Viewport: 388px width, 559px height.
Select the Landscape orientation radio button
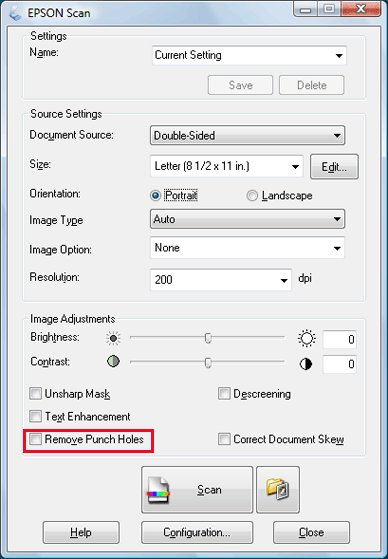point(252,196)
